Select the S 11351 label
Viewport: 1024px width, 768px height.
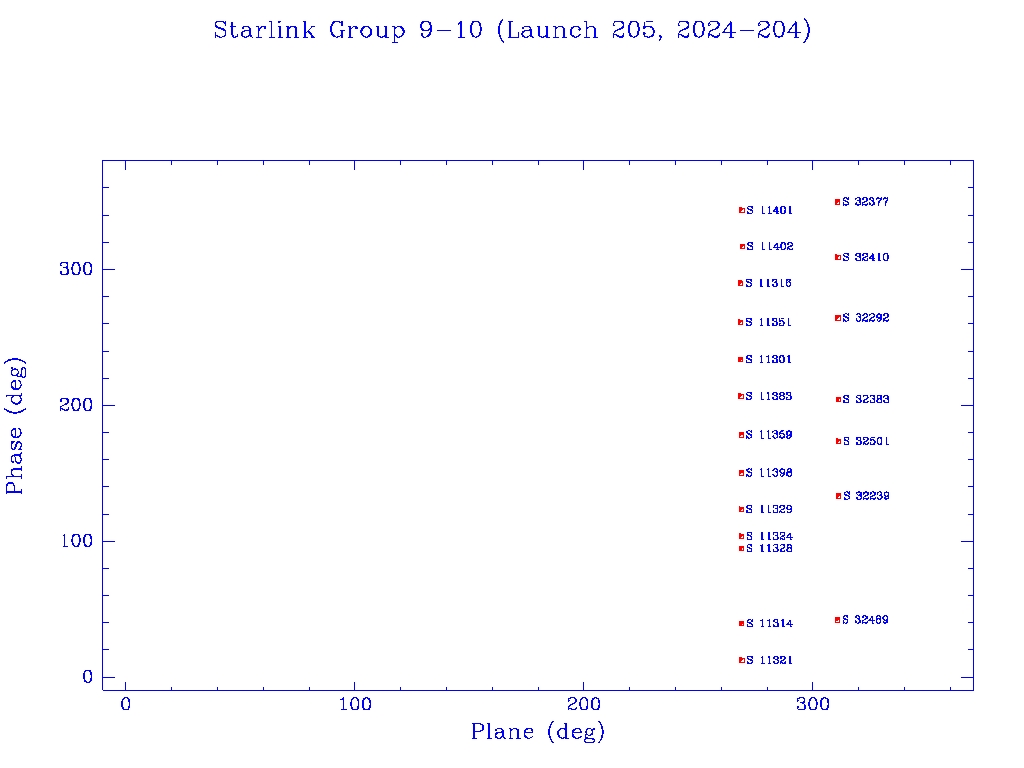768,322
